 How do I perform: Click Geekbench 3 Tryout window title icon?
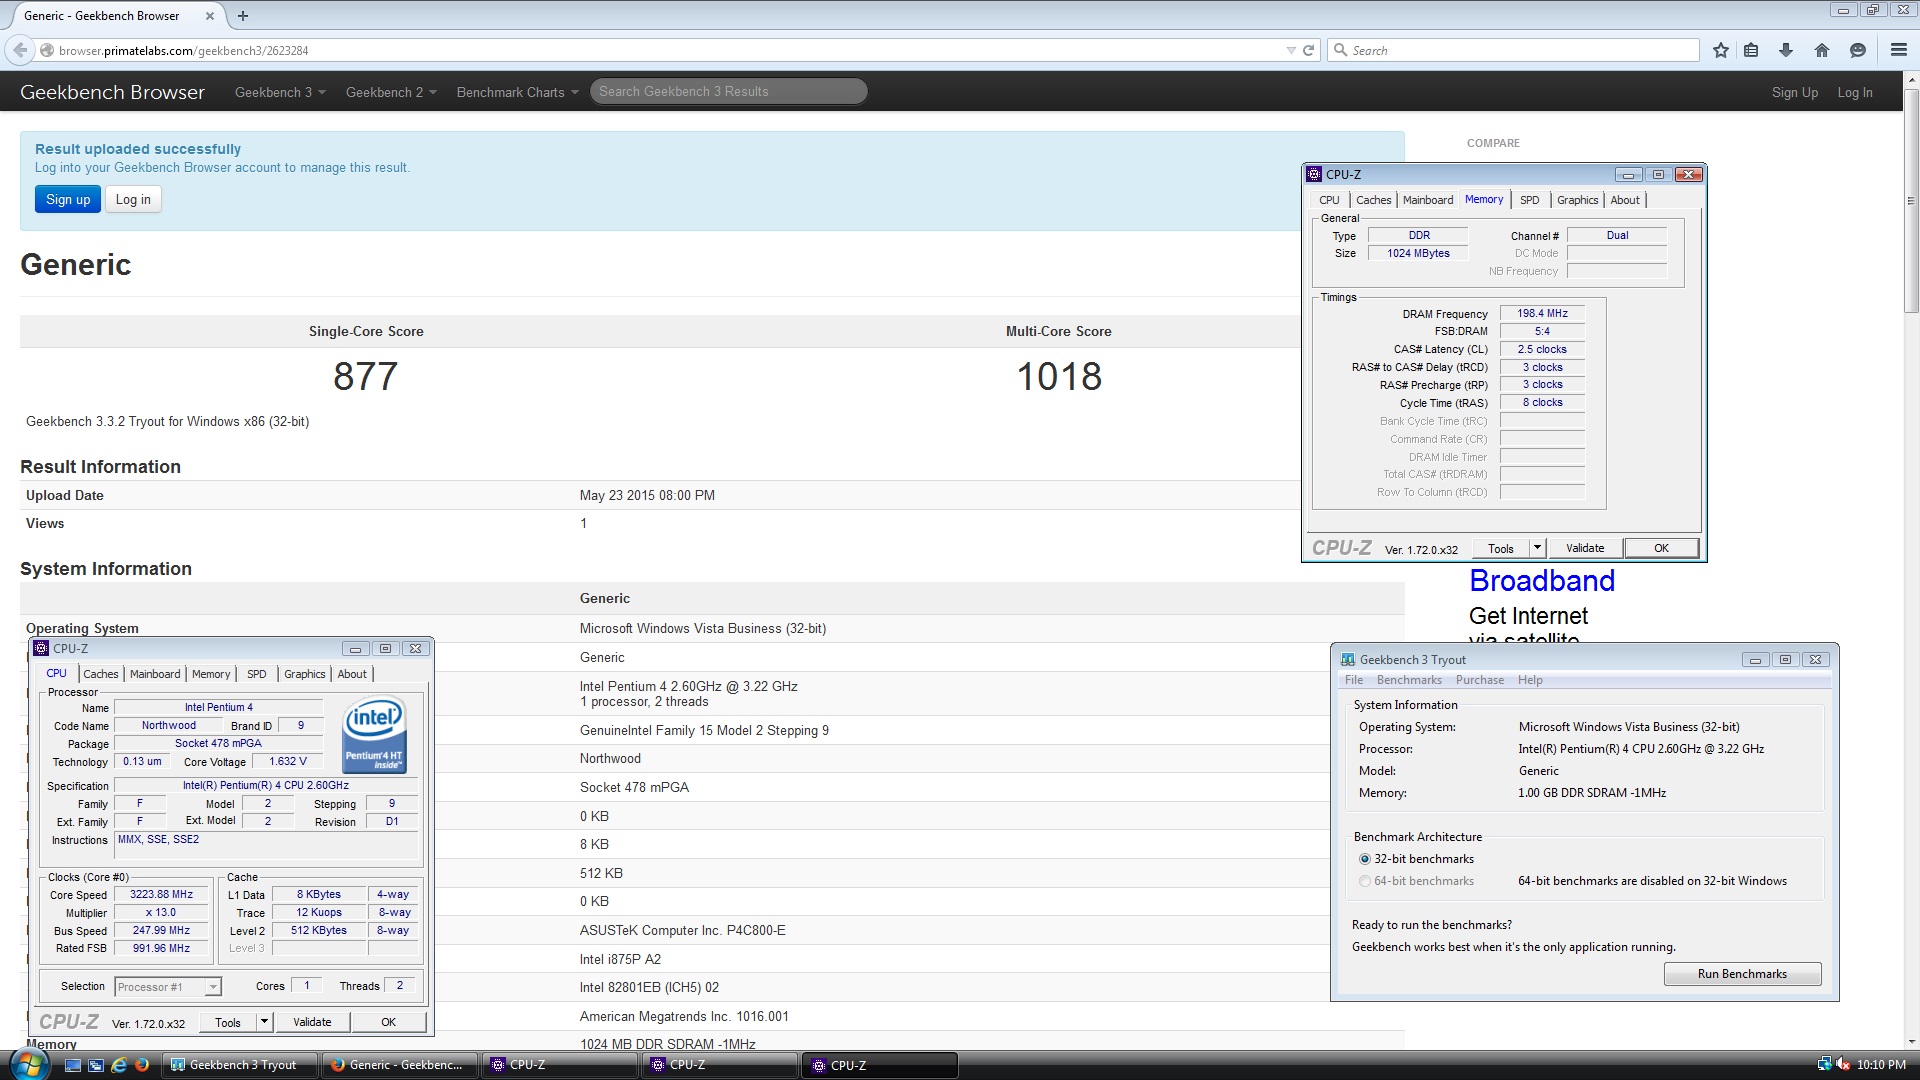(x=1348, y=659)
